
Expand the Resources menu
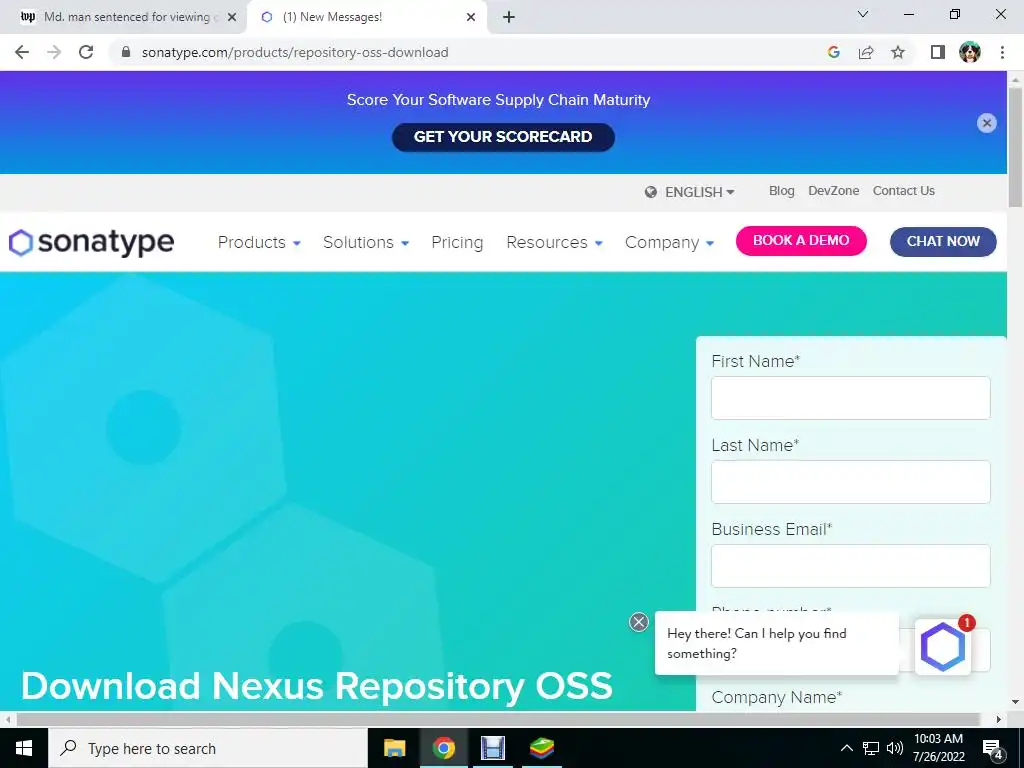coord(554,242)
